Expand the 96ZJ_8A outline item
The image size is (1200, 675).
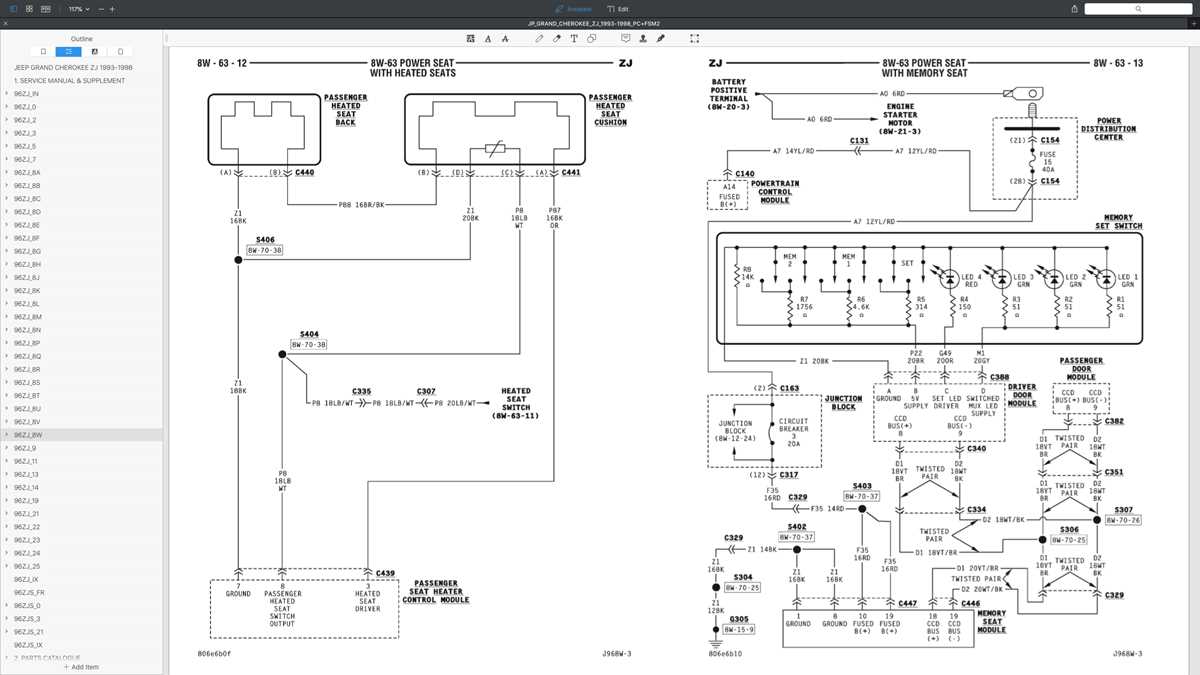tap(6, 172)
